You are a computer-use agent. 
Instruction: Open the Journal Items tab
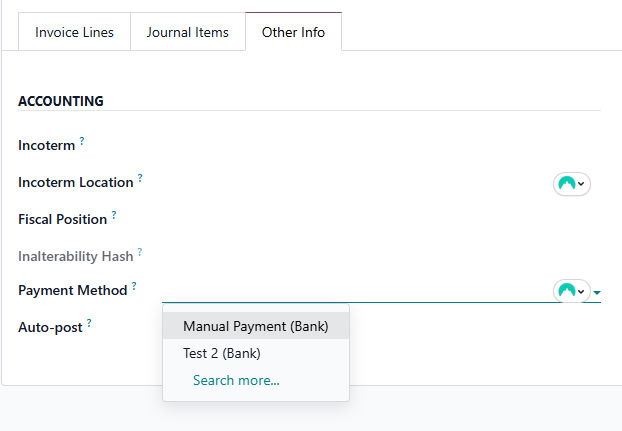tap(188, 32)
